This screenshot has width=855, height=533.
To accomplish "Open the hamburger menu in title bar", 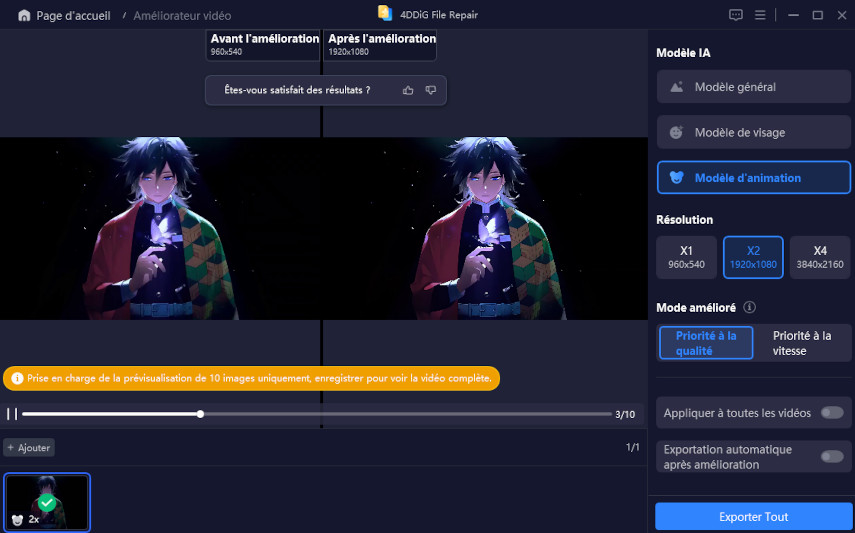I will coord(761,15).
